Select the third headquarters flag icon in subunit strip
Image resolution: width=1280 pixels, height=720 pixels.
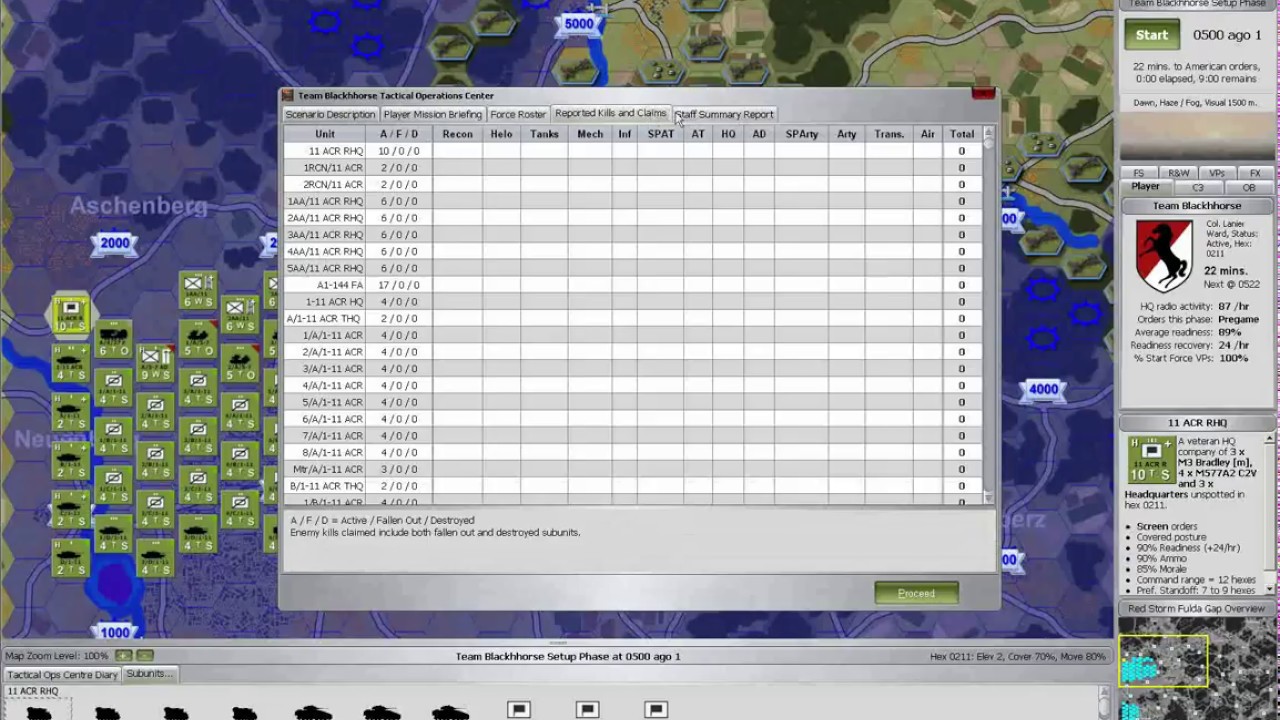pyautogui.click(x=656, y=710)
